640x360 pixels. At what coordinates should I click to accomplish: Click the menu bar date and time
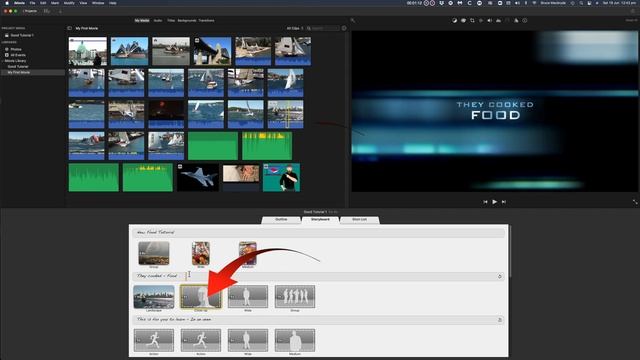coord(620,3)
